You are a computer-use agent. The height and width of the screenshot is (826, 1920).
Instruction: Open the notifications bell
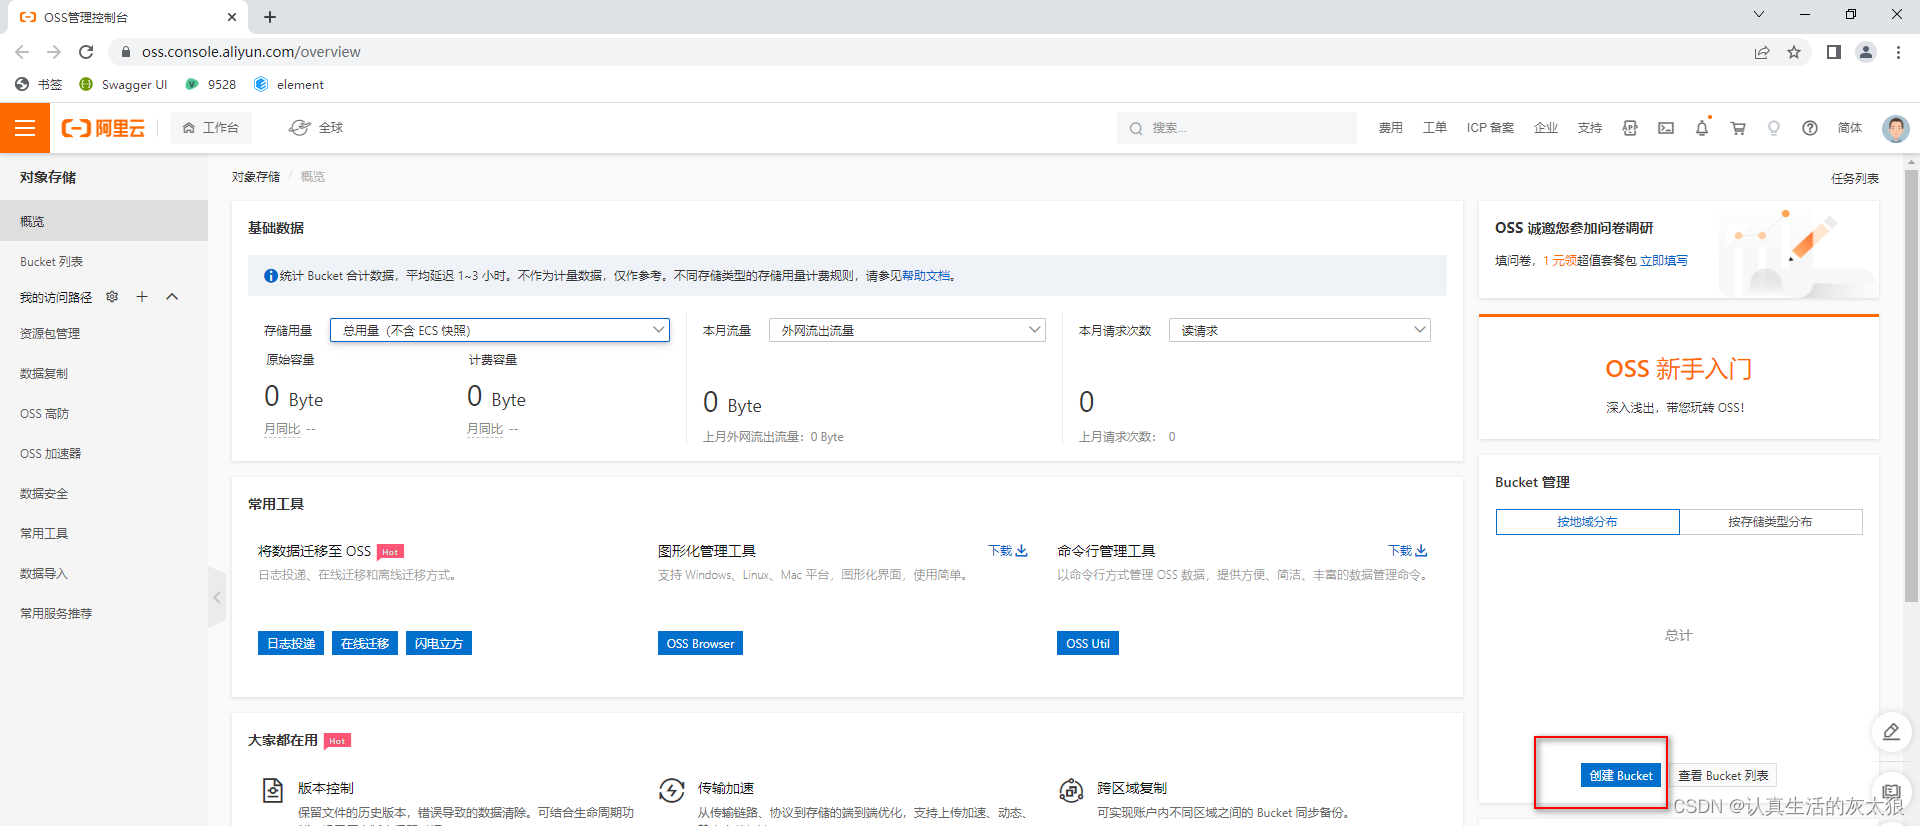[x=1702, y=128]
